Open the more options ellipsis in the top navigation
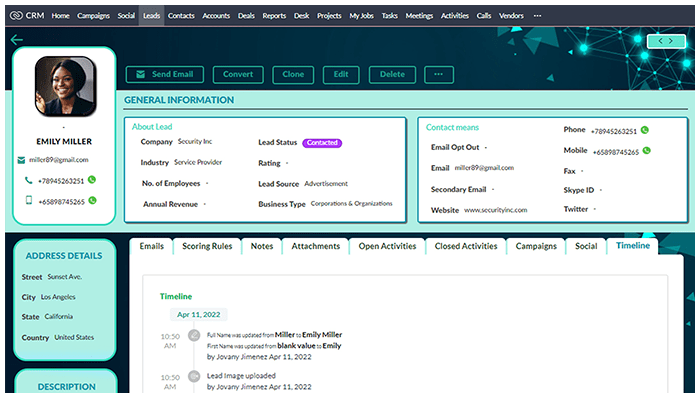Image resolution: width=700 pixels, height=398 pixels. [x=538, y=16]
